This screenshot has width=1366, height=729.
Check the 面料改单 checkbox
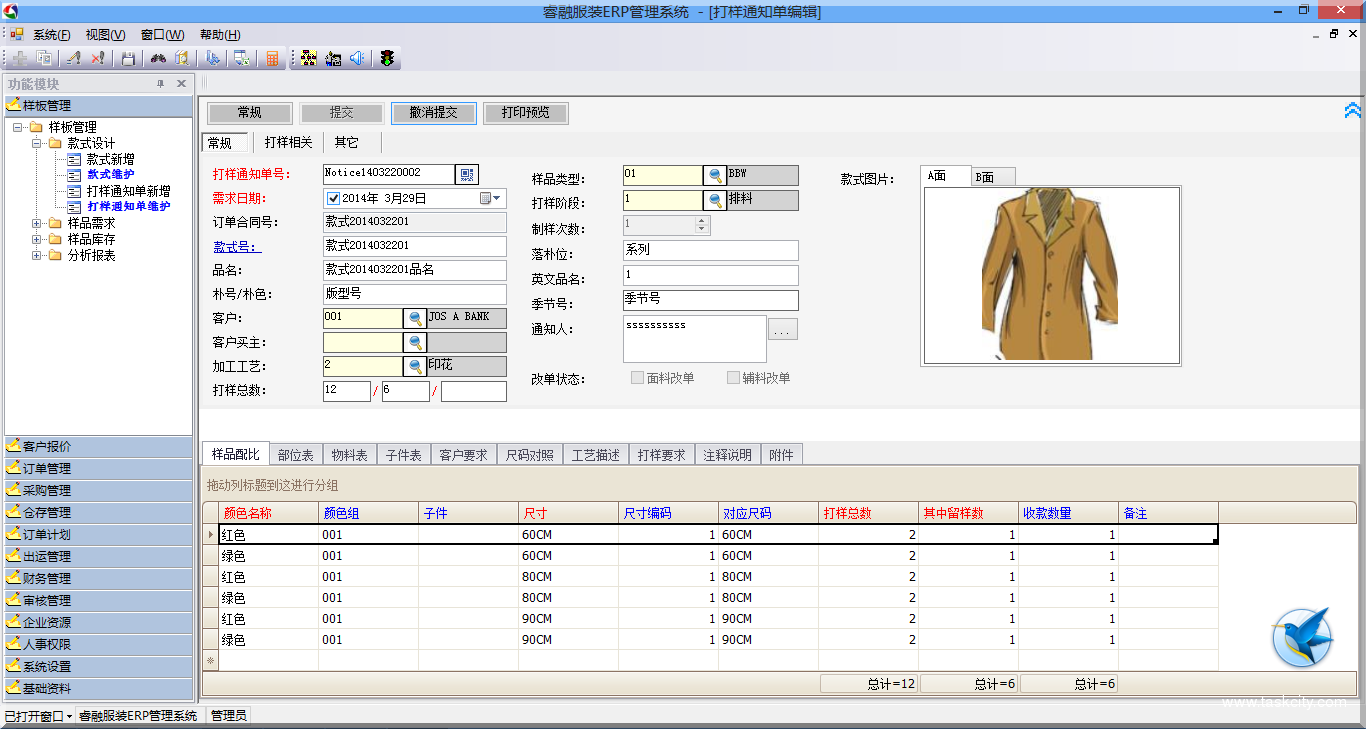pos(637,378)
